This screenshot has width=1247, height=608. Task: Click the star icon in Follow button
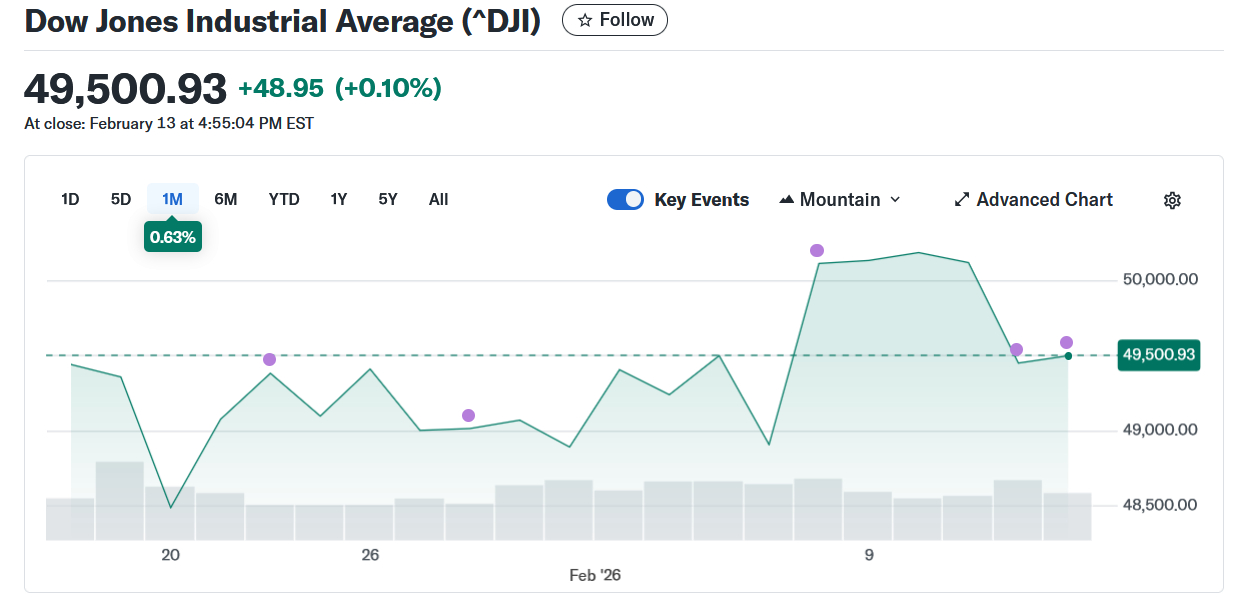(585, 20)
